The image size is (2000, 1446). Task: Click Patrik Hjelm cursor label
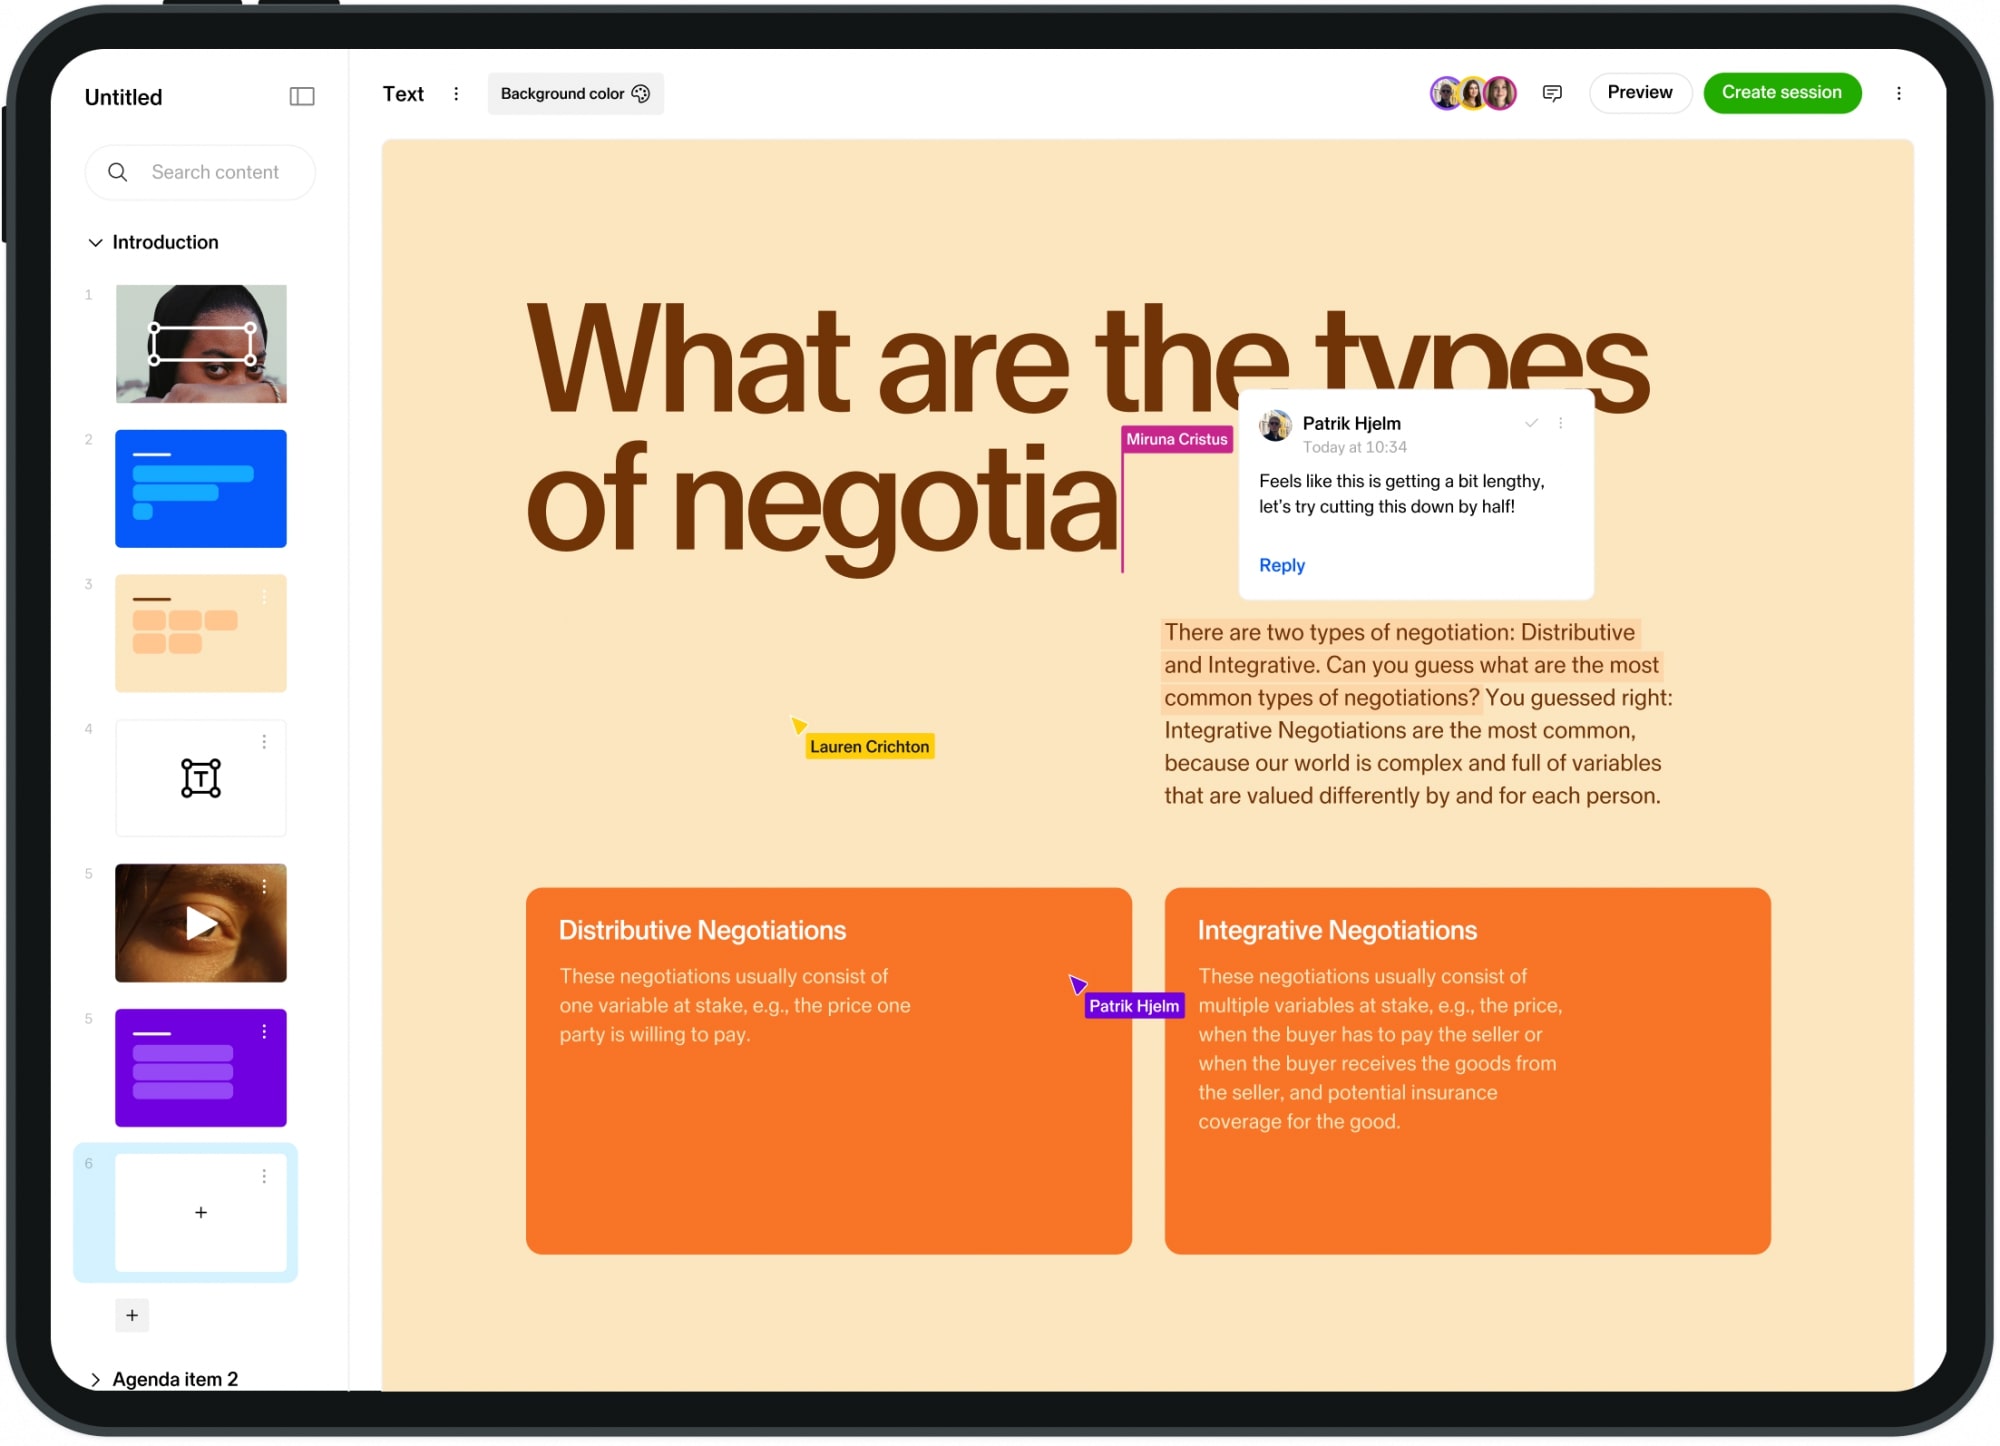tap(1134, 1006)
